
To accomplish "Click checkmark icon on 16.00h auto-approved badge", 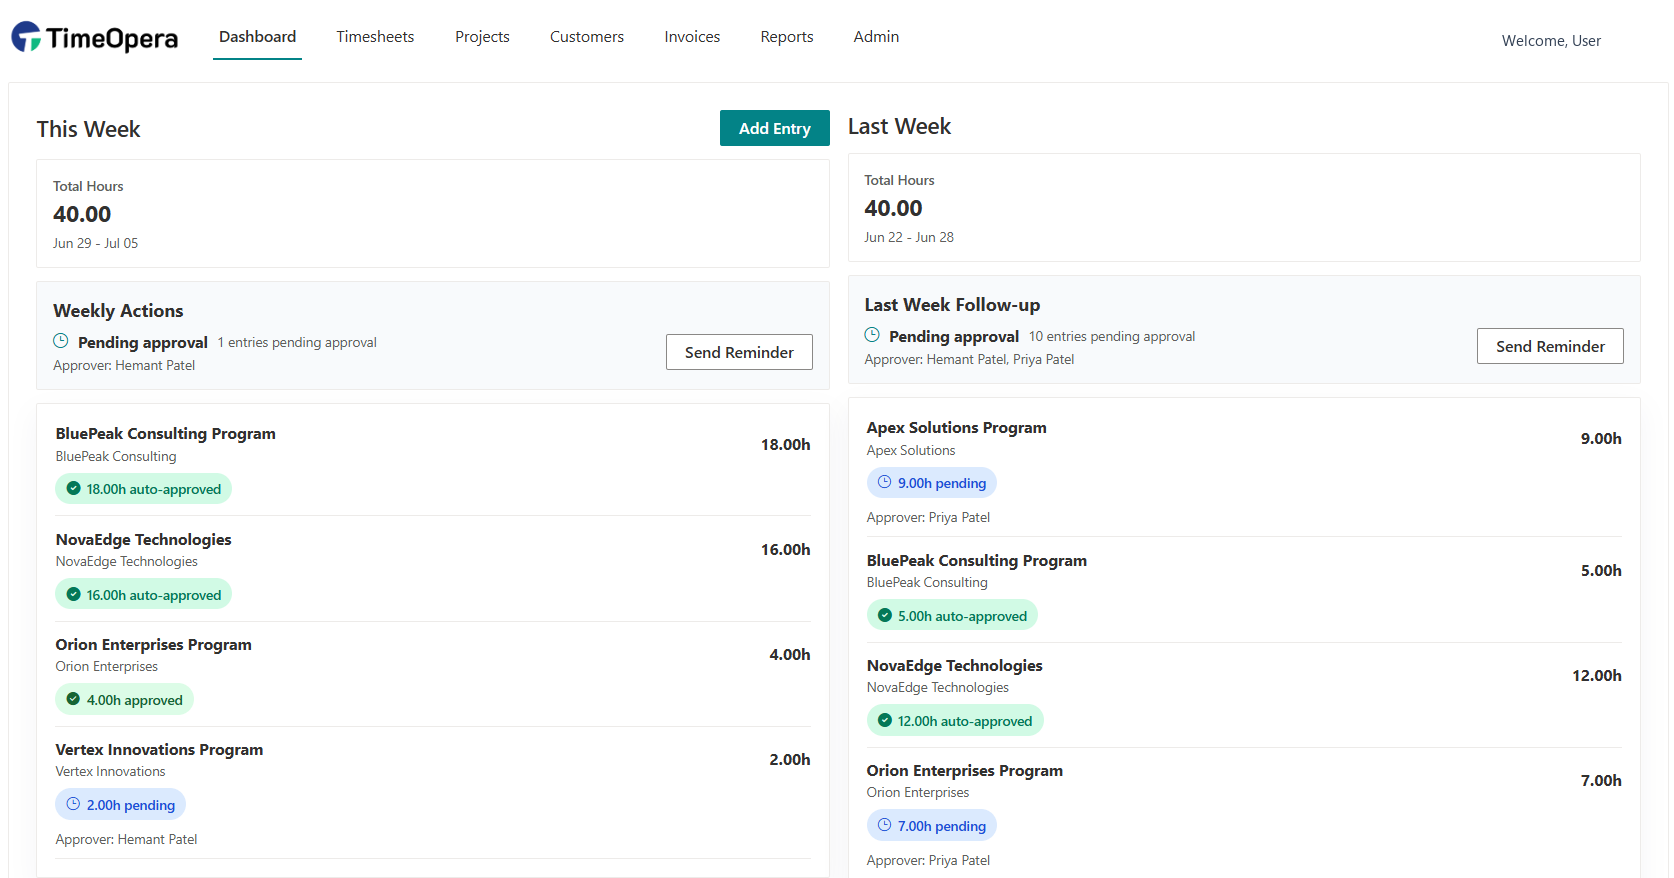I will (73, 594).
